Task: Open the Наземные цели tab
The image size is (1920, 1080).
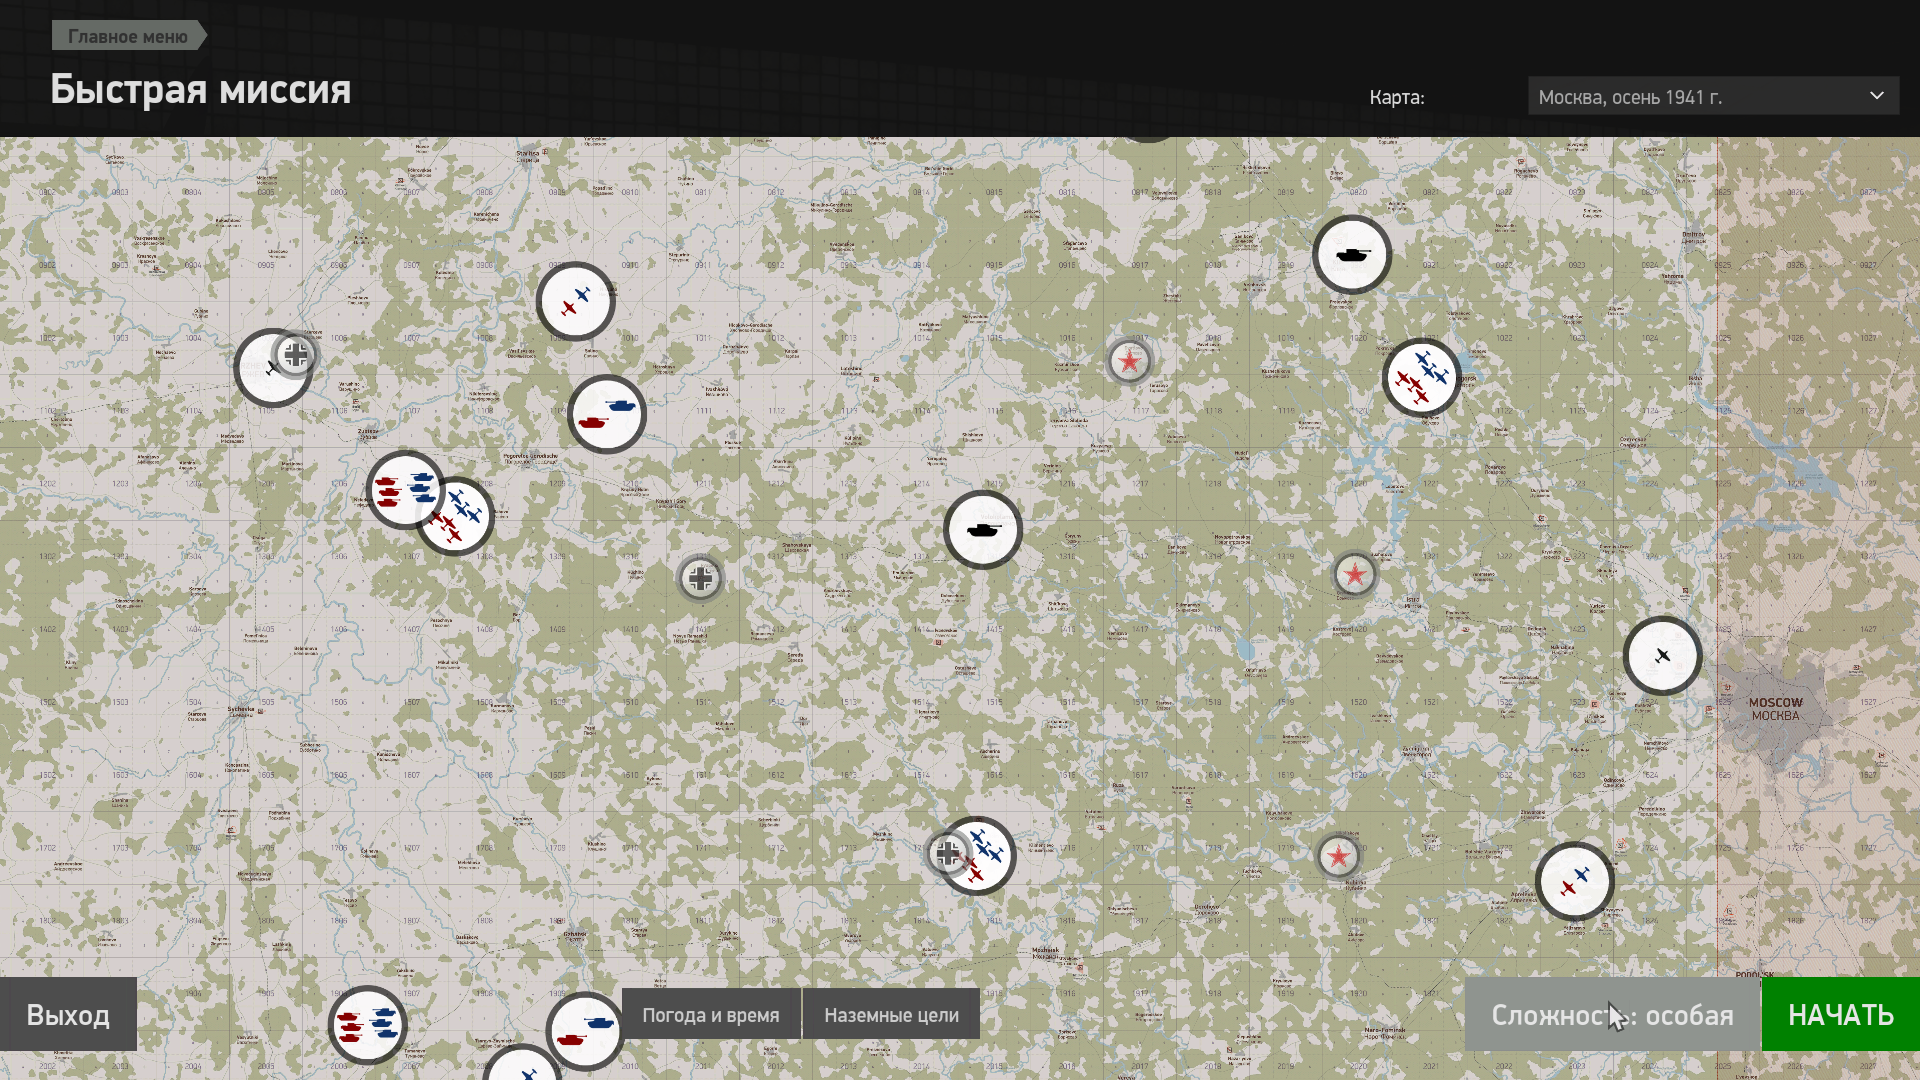Action: click(x=891, y=1015)
